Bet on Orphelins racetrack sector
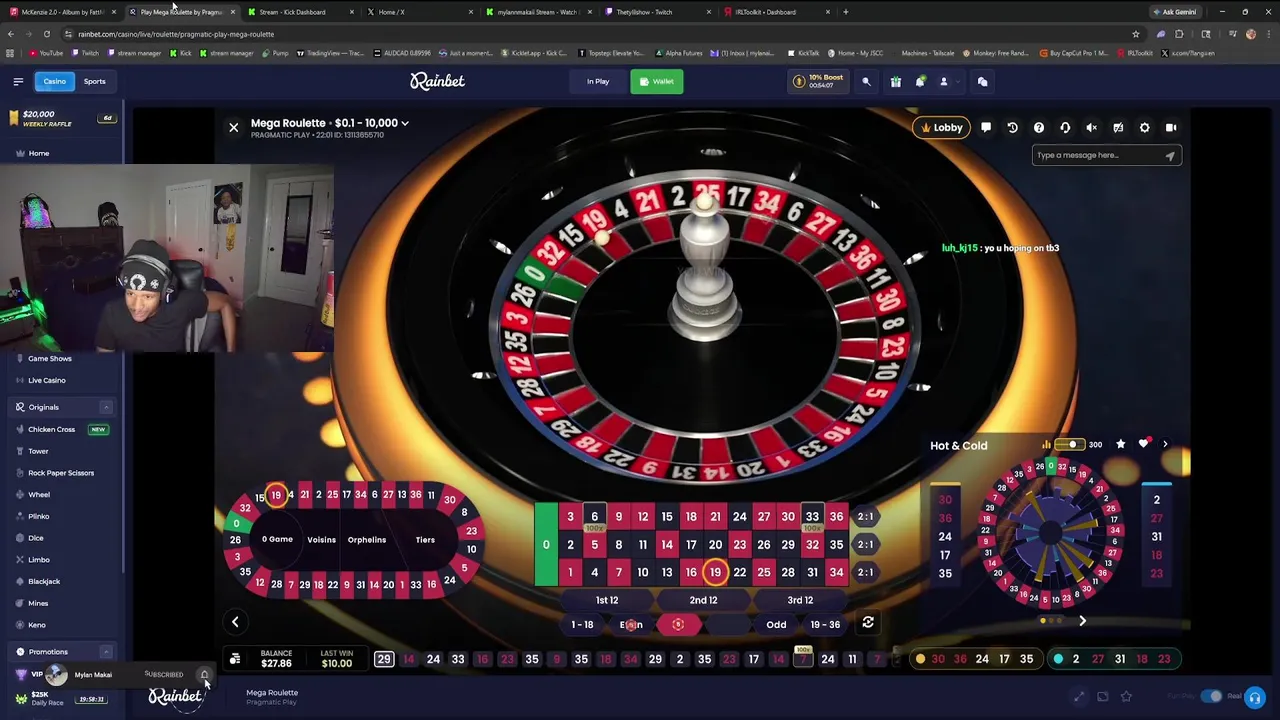1280x720 pixels. (x=366, y=540)
